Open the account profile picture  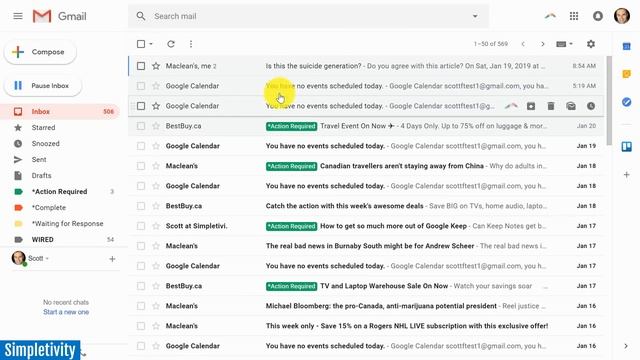click(x=622, y=16)
